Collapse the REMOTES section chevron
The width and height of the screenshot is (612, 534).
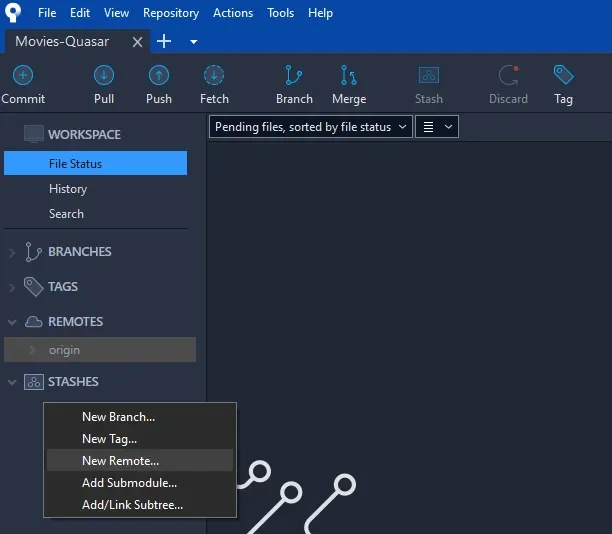point(12,322)
